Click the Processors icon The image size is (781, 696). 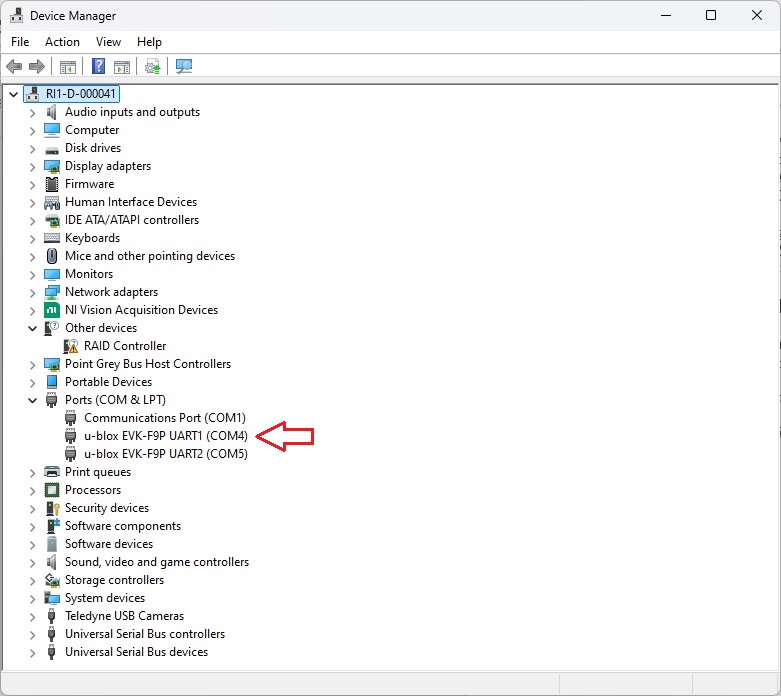(52, 490)
